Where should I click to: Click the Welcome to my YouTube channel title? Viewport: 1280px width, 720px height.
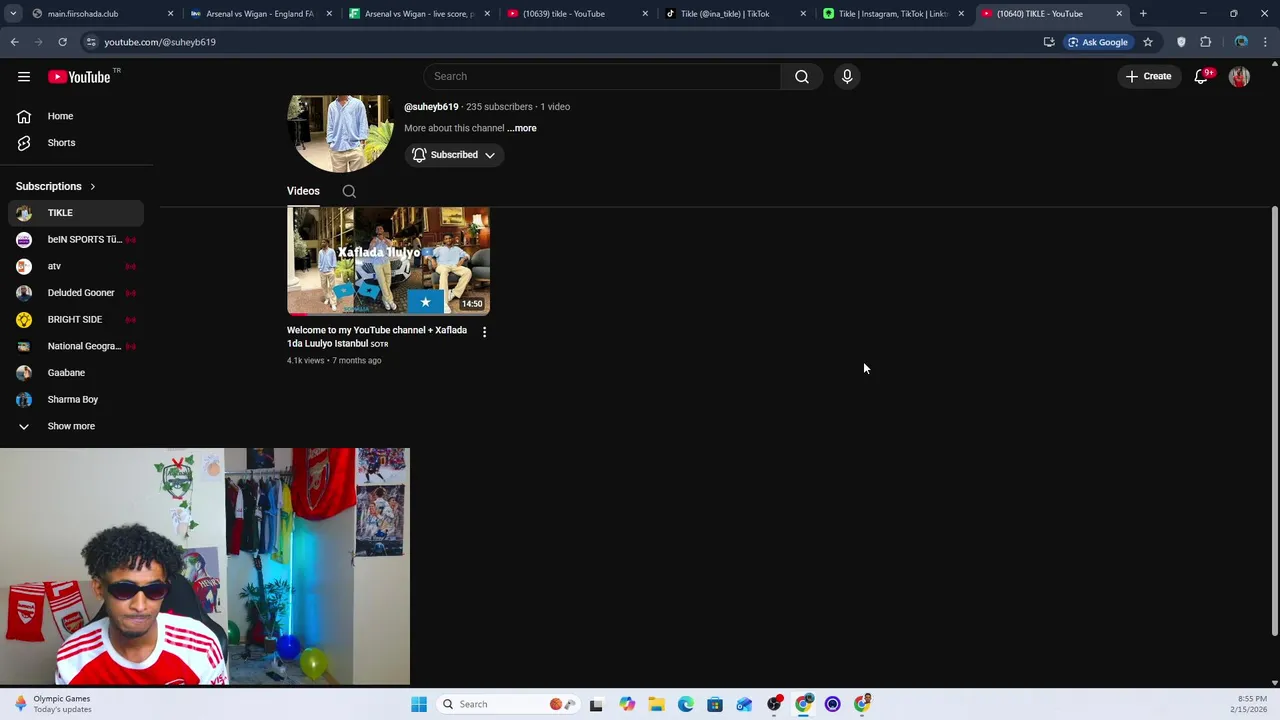[377, 337]
